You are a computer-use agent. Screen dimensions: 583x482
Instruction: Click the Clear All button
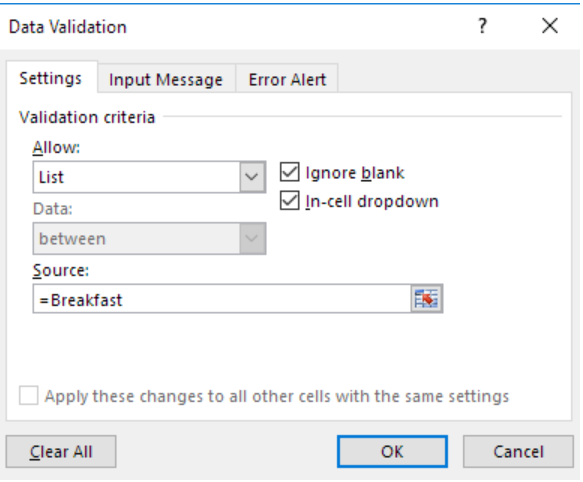tap(61, 452)
